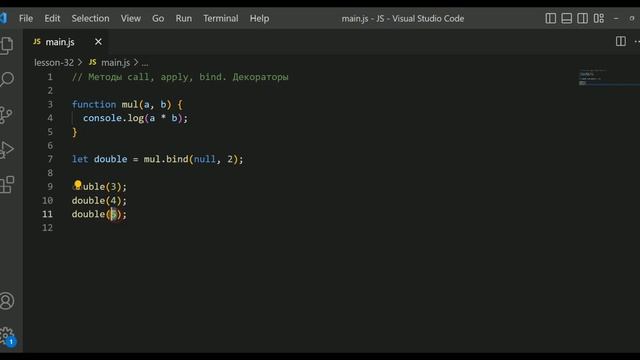This screenshot has height=360, width=640.
Task: Open the Help menu
Action: [x=259, y=18]
